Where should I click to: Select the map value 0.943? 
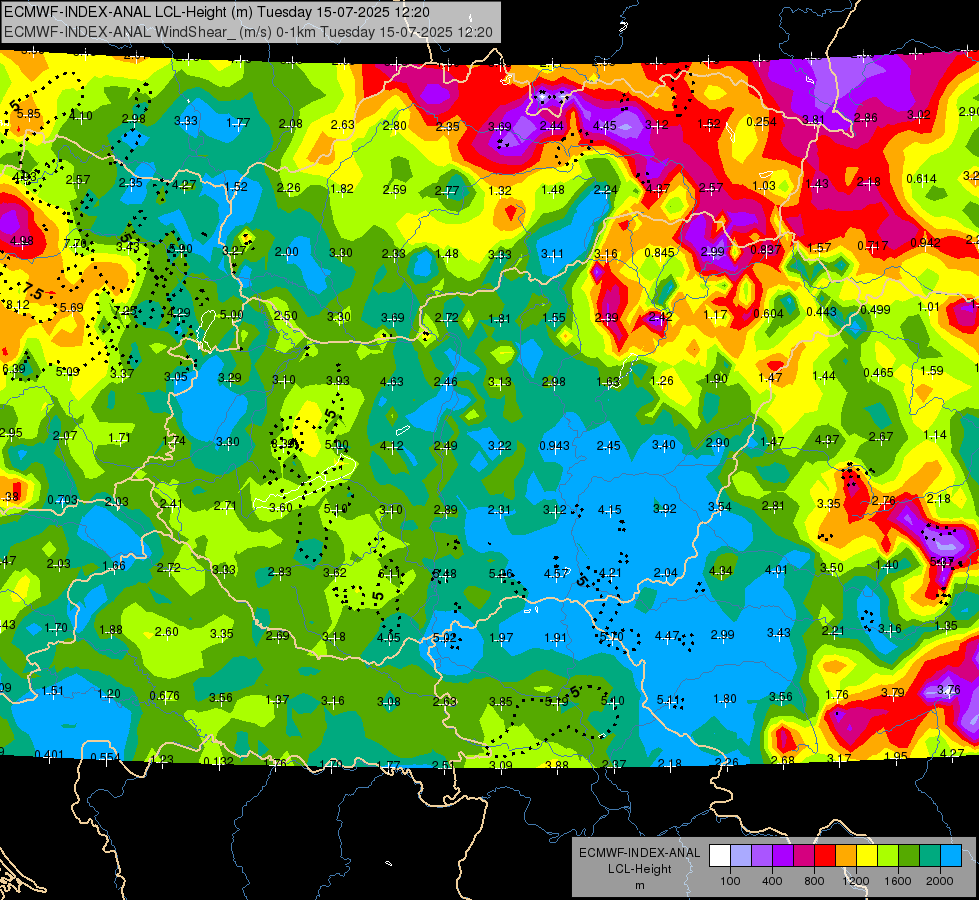554,445
